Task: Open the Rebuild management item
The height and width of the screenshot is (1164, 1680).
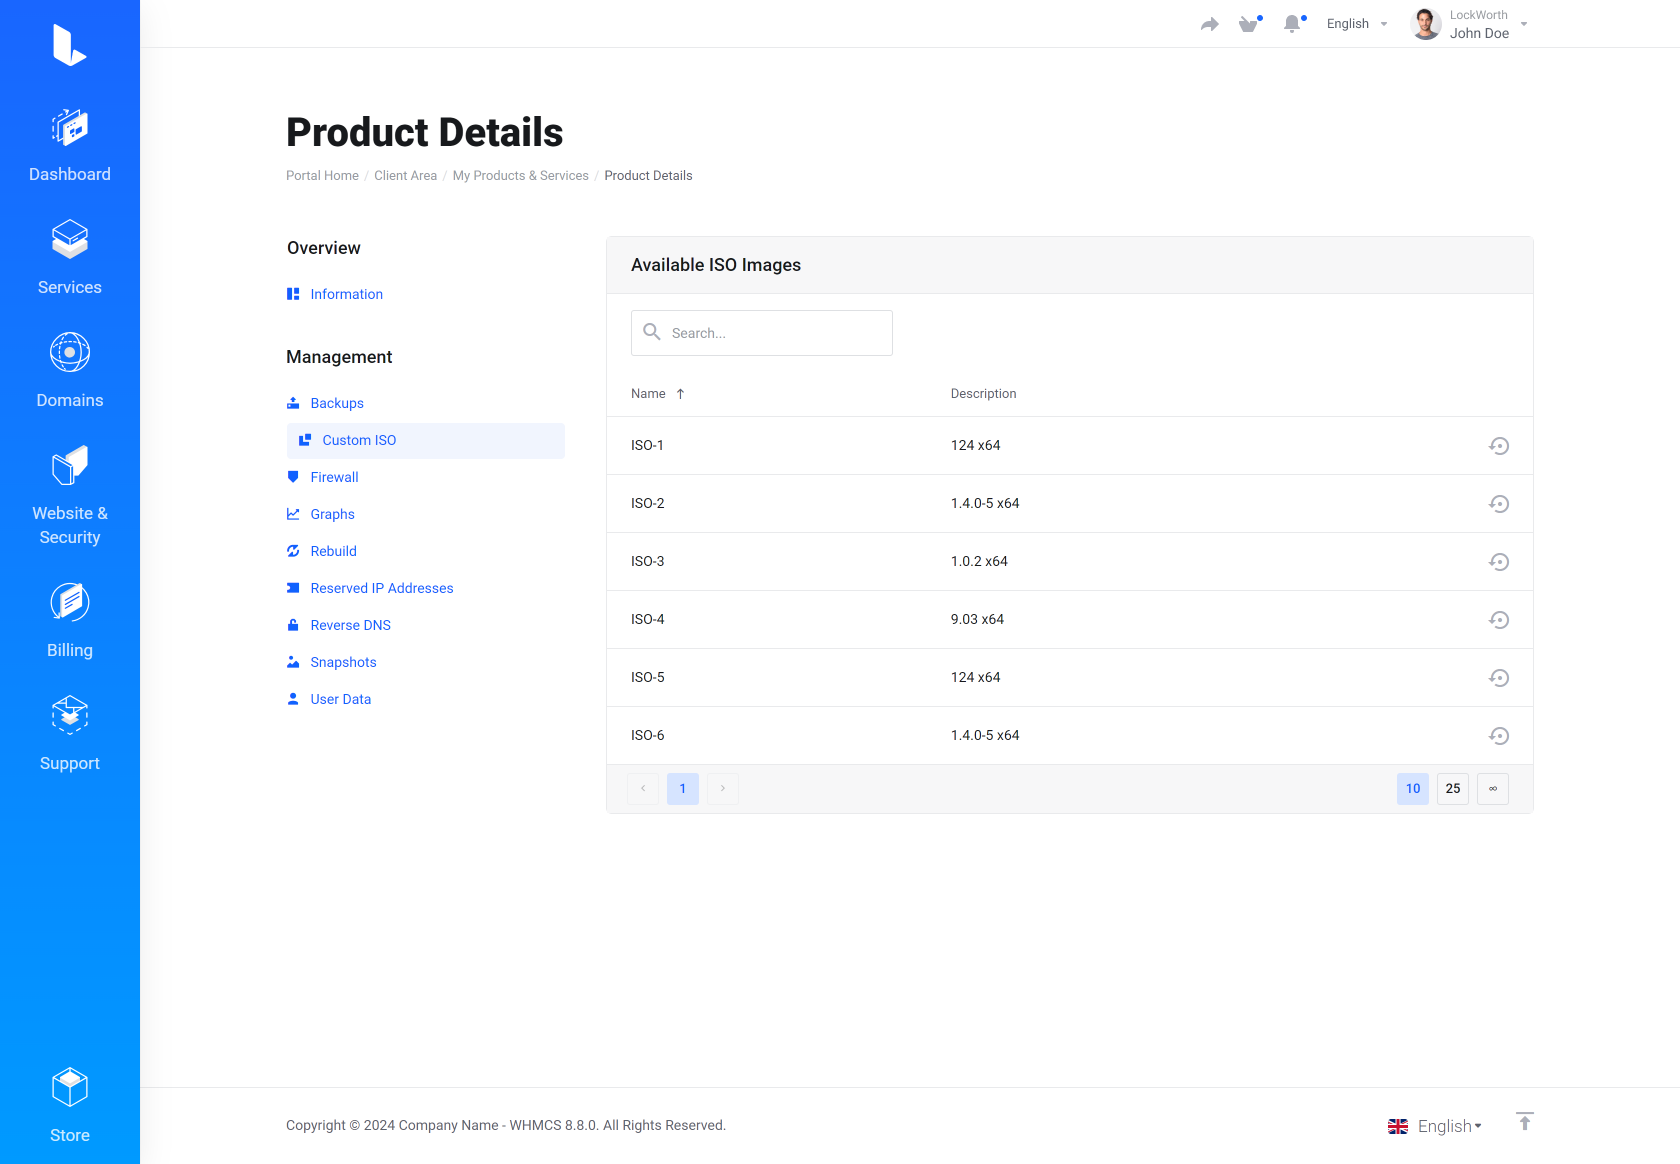Action: 333,551
